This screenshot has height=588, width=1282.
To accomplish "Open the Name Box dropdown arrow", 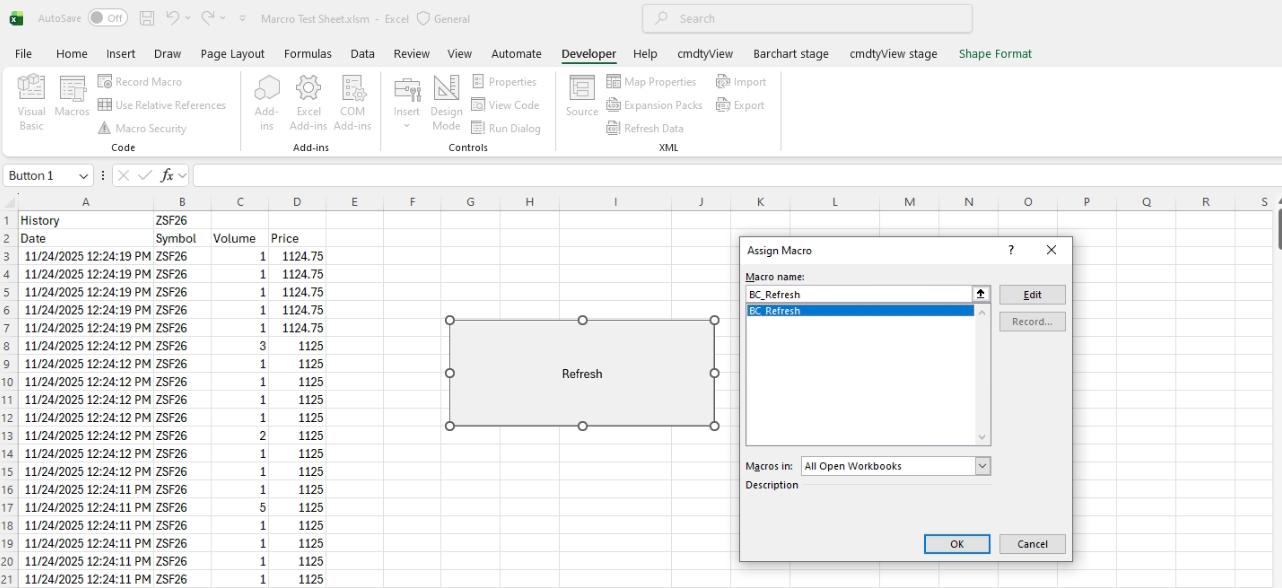I will (x=82, y=176).
